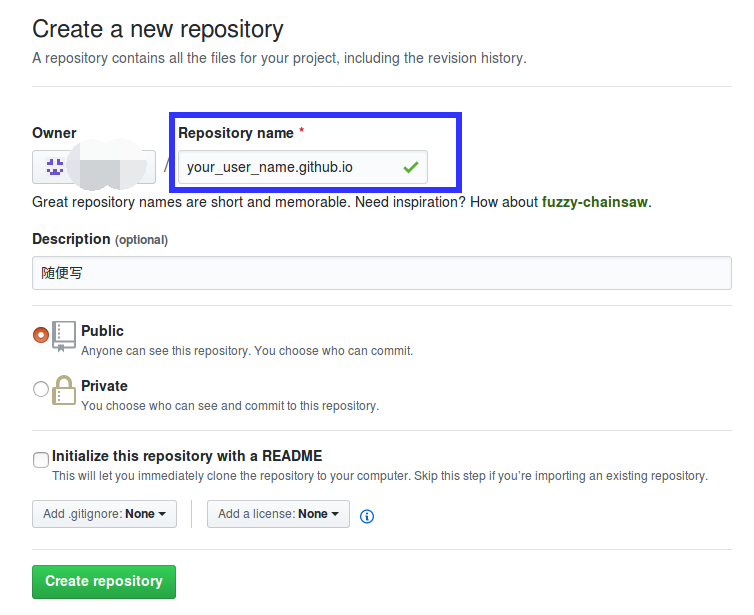Select the Private radio button

tap(41, 389)
